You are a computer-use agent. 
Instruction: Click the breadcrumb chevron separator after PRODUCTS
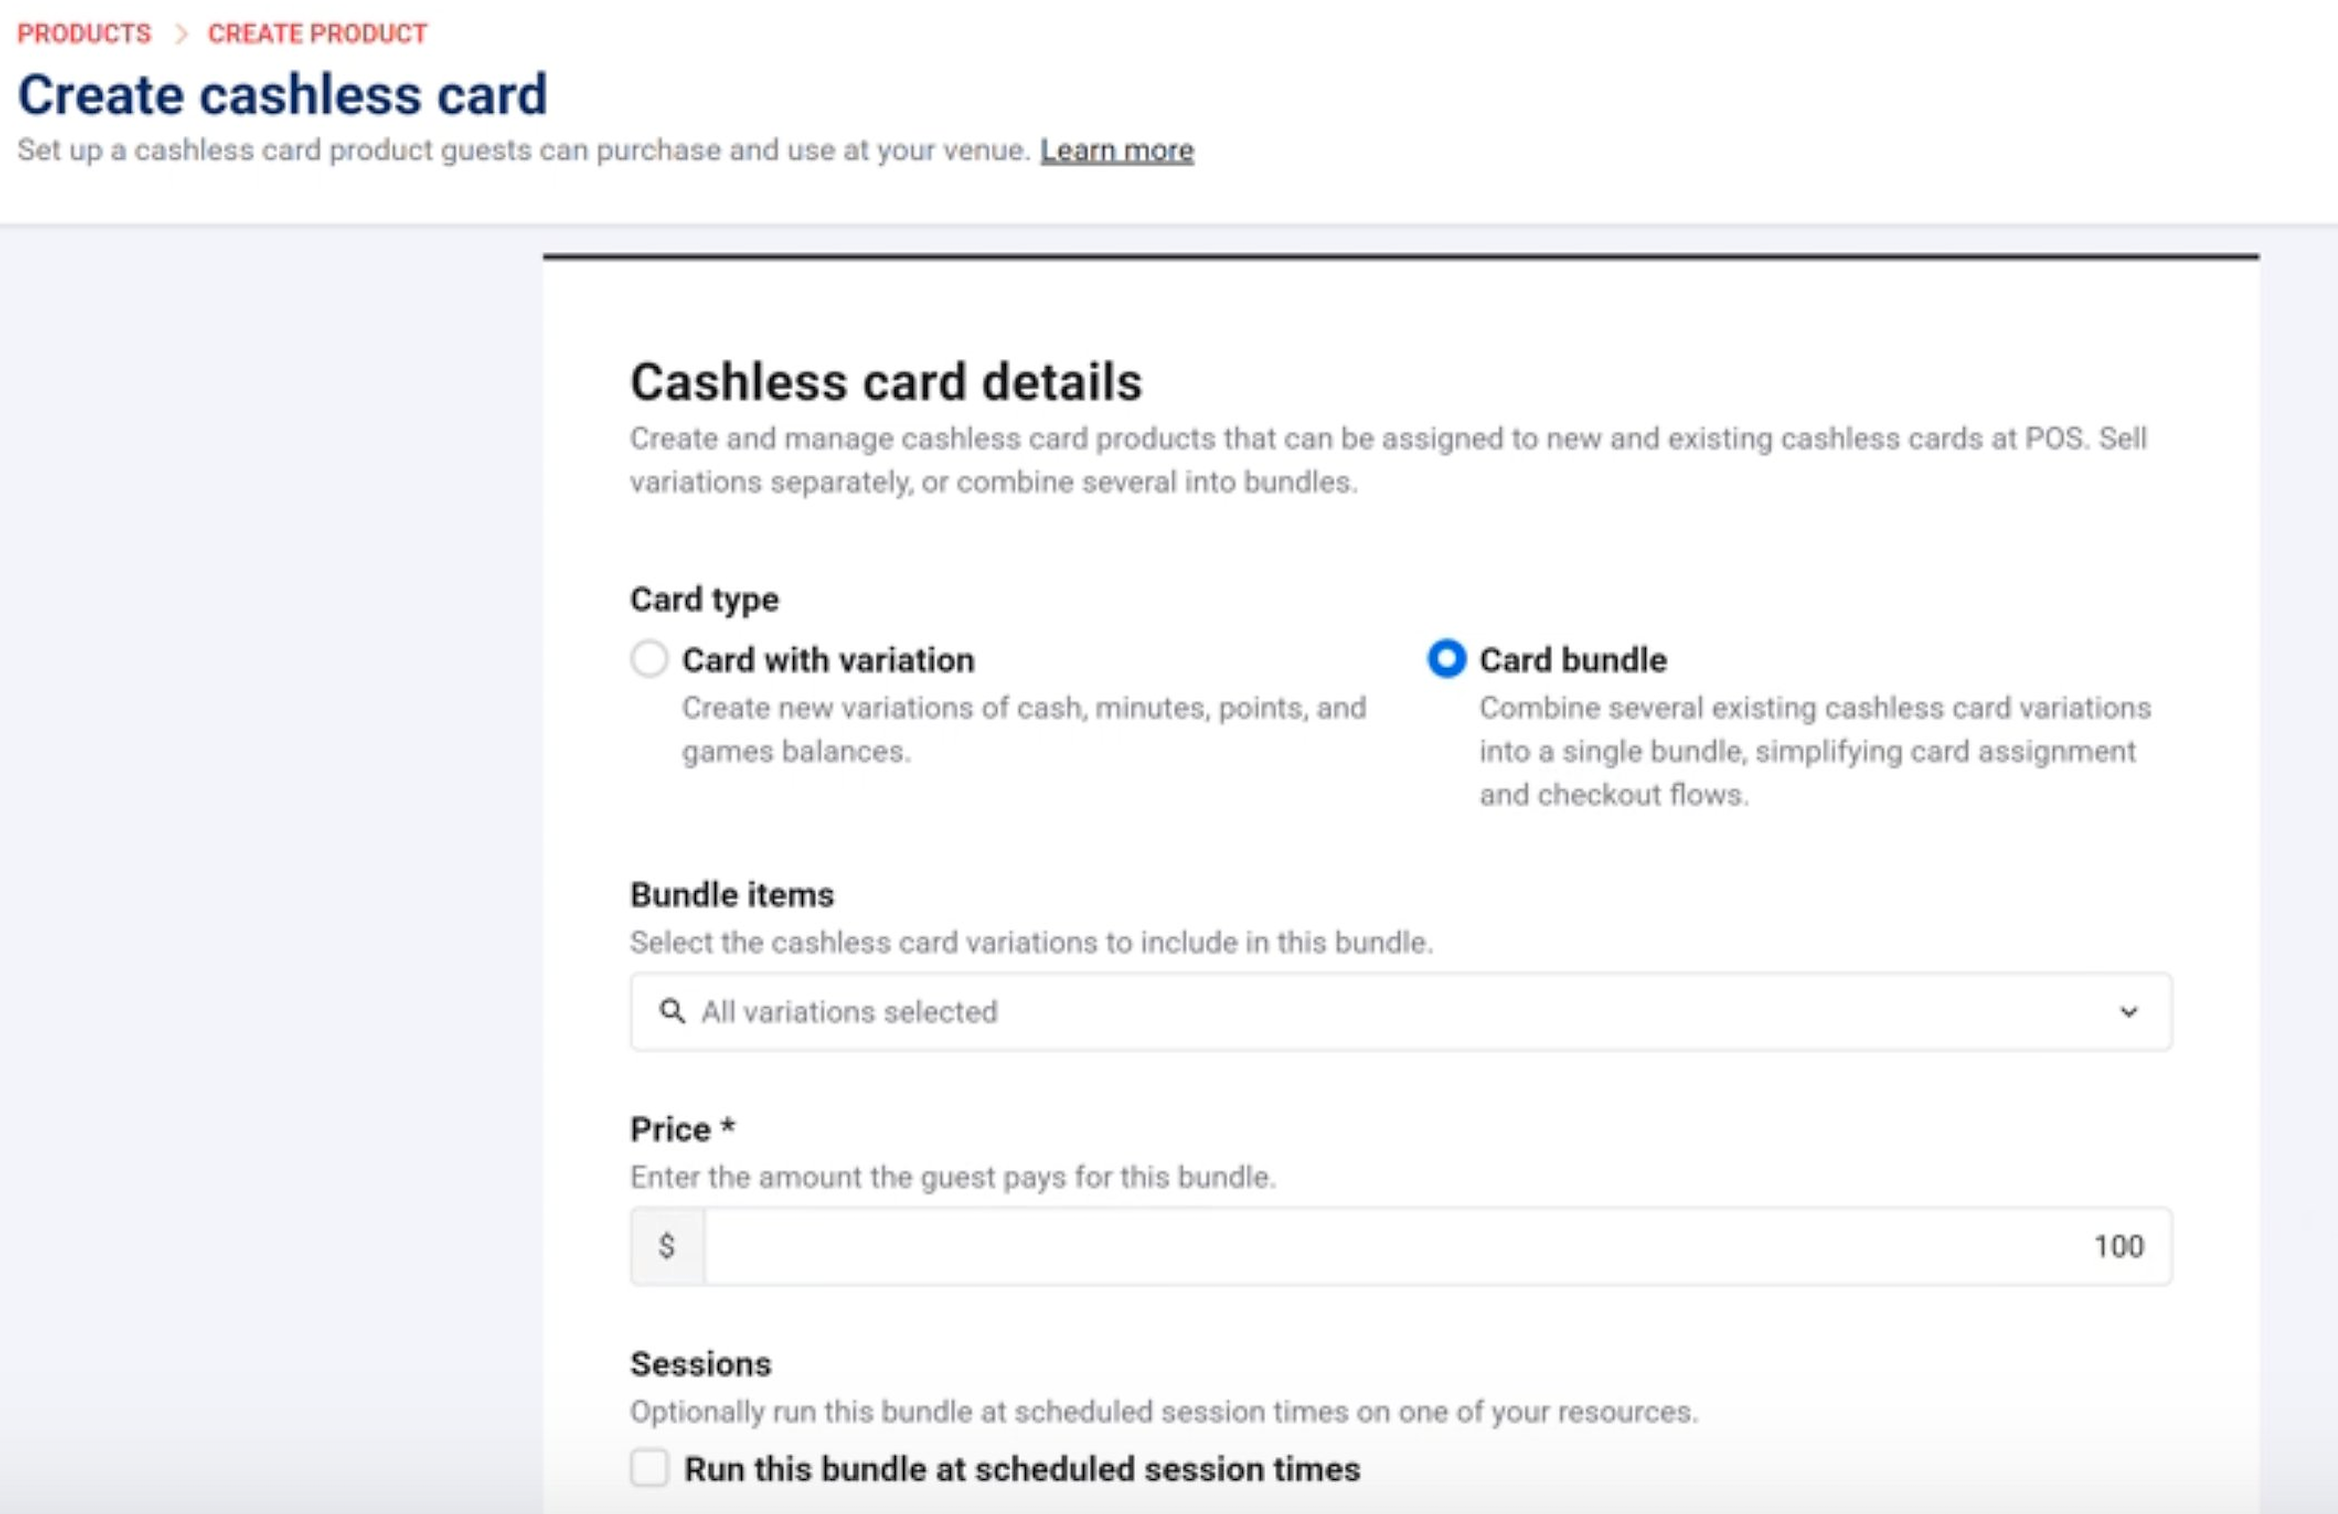181,34
